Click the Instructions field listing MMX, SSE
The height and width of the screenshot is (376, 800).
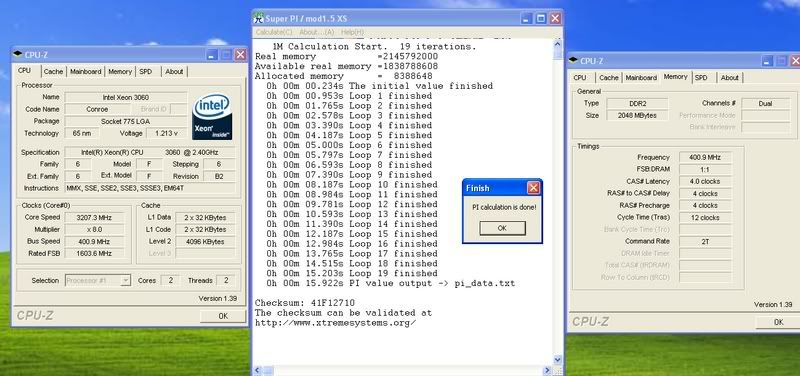click(150, 188)
